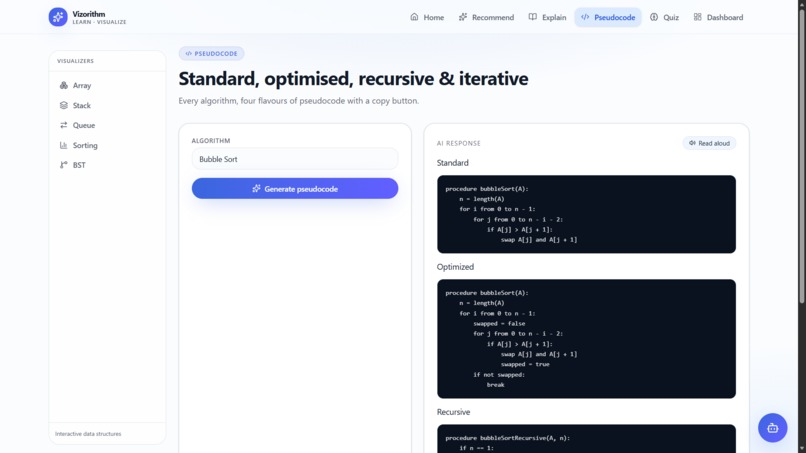Open the Array visualizer
The image size is (806, 453).
click(x=107, y=85)
